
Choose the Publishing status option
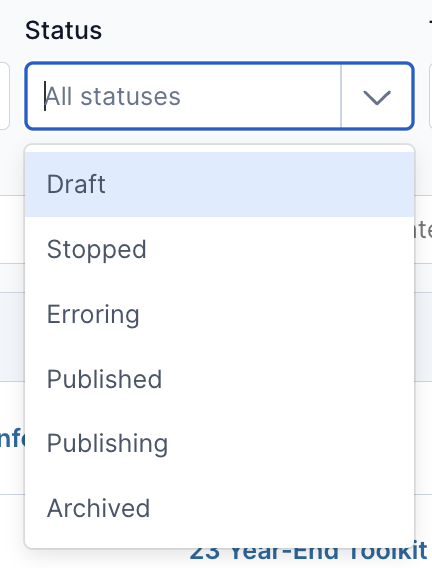click(219, 443)
